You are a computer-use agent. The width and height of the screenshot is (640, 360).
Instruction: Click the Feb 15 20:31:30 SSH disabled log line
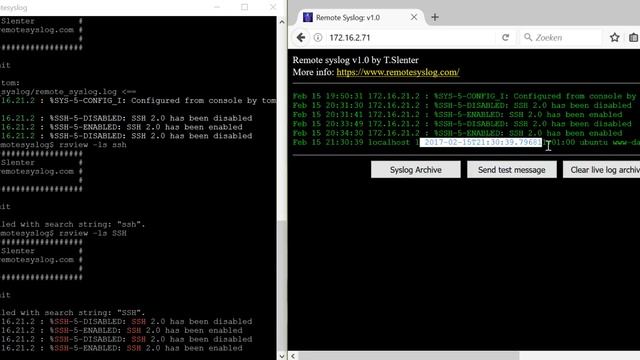pyautogui.click(x=462, y=105)
